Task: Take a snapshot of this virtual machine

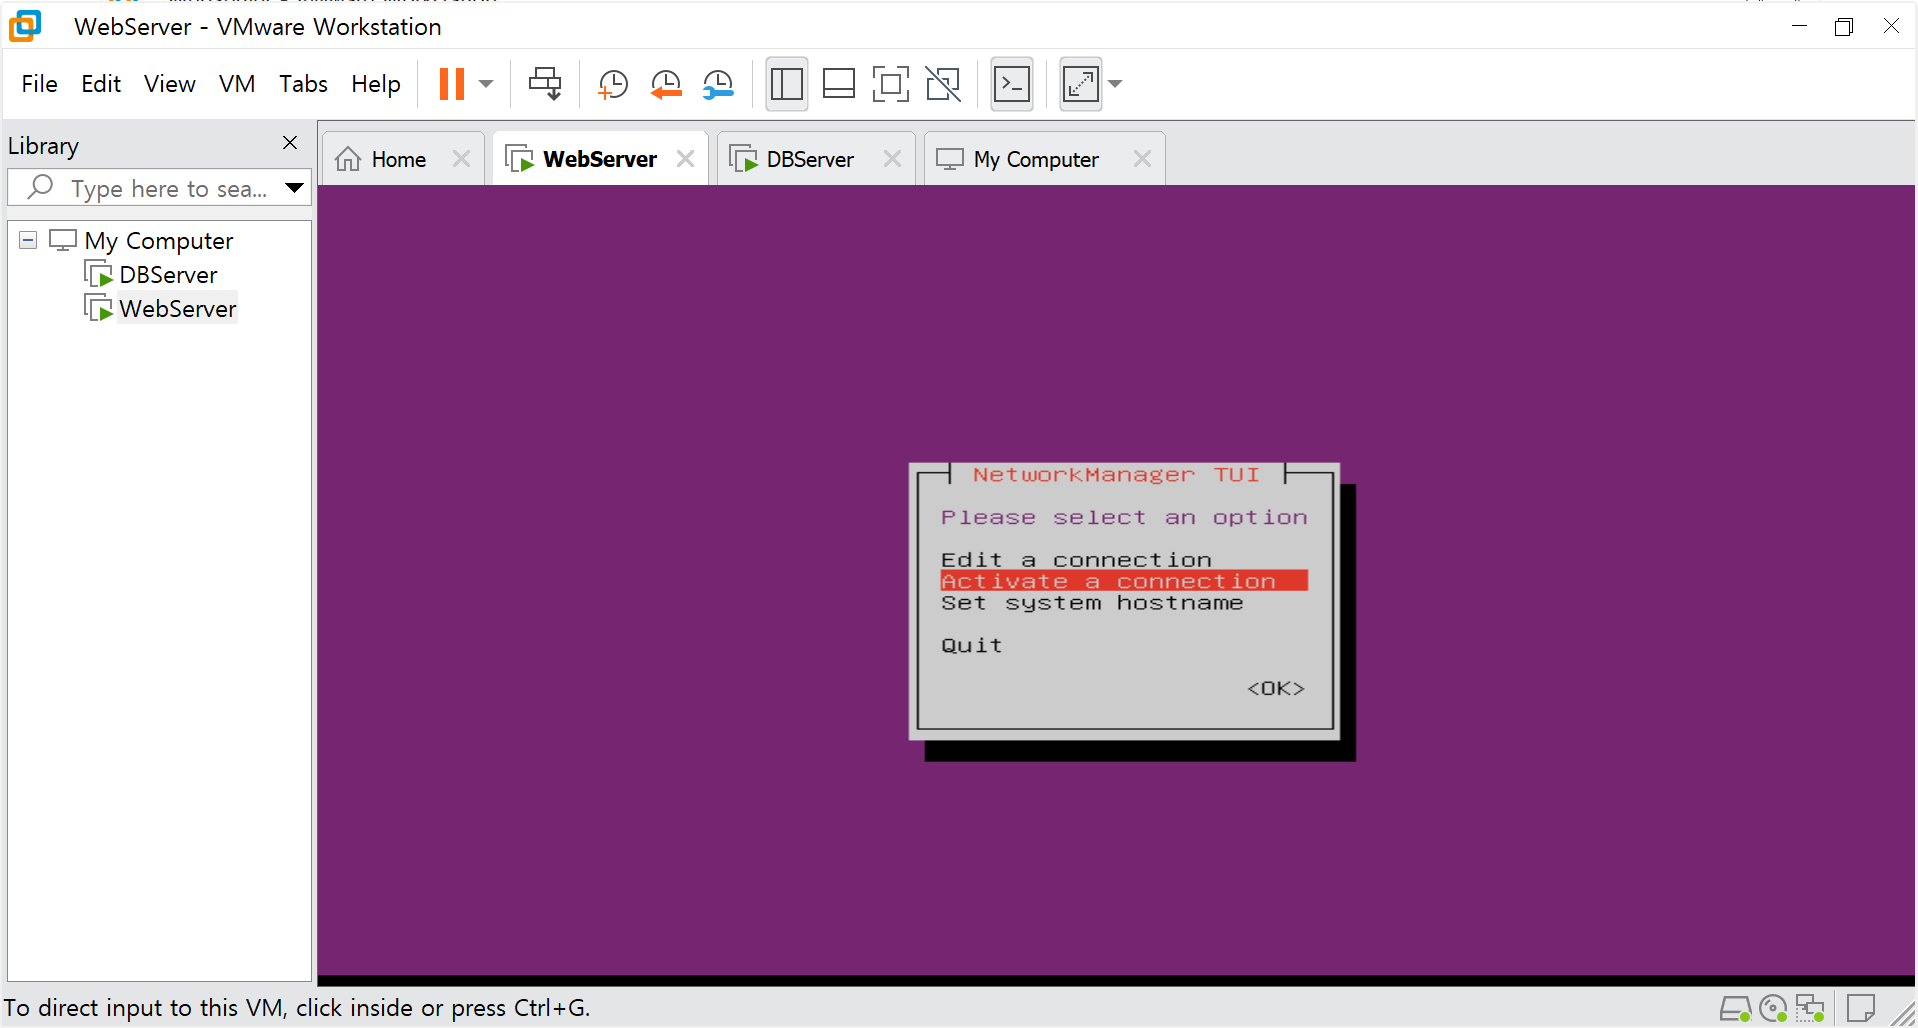Action: click(612, 84)
